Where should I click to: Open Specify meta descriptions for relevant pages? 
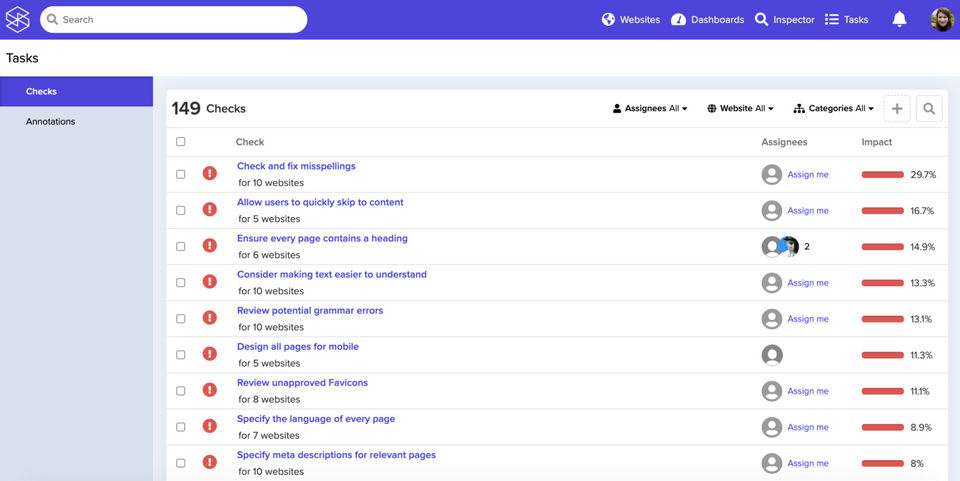click(336, 455)
